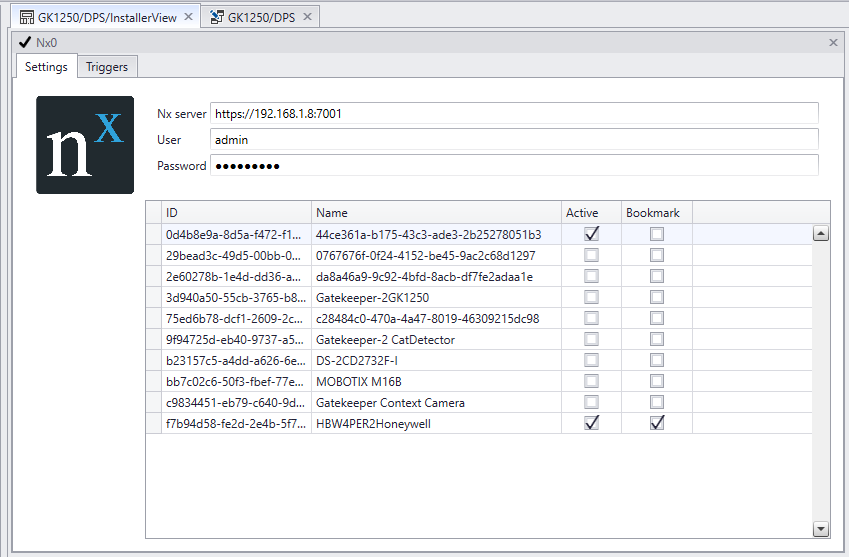Image resolution: width=849 pixels, height=557 pixels.
Task: Select ID cell 75ed6b78-dcf1-2609-2c...
Action: tap(236, 319)
